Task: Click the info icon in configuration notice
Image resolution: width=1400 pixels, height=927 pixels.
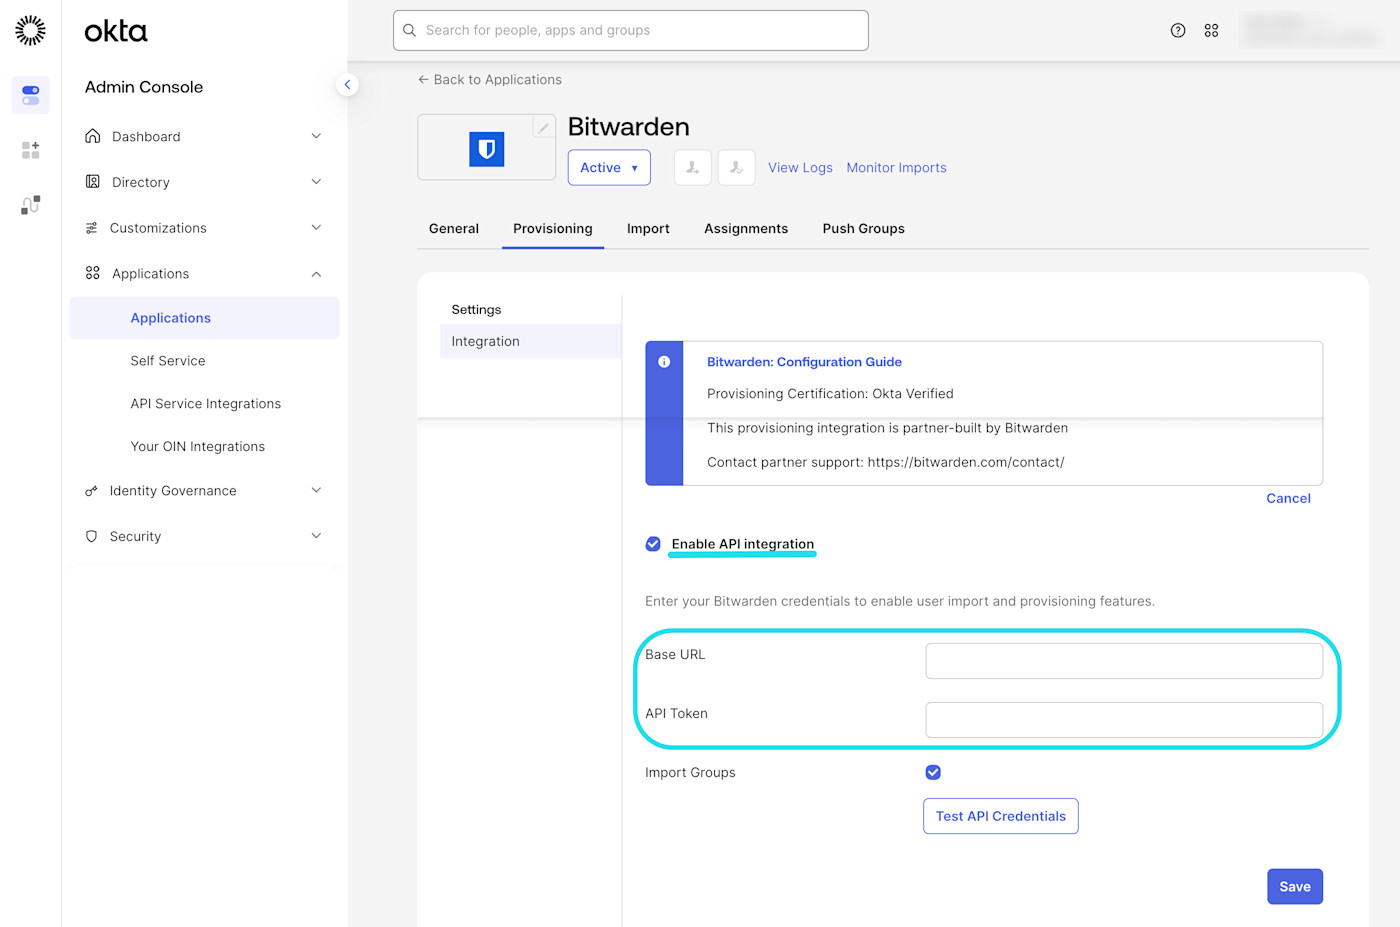Action: [664, 362]
